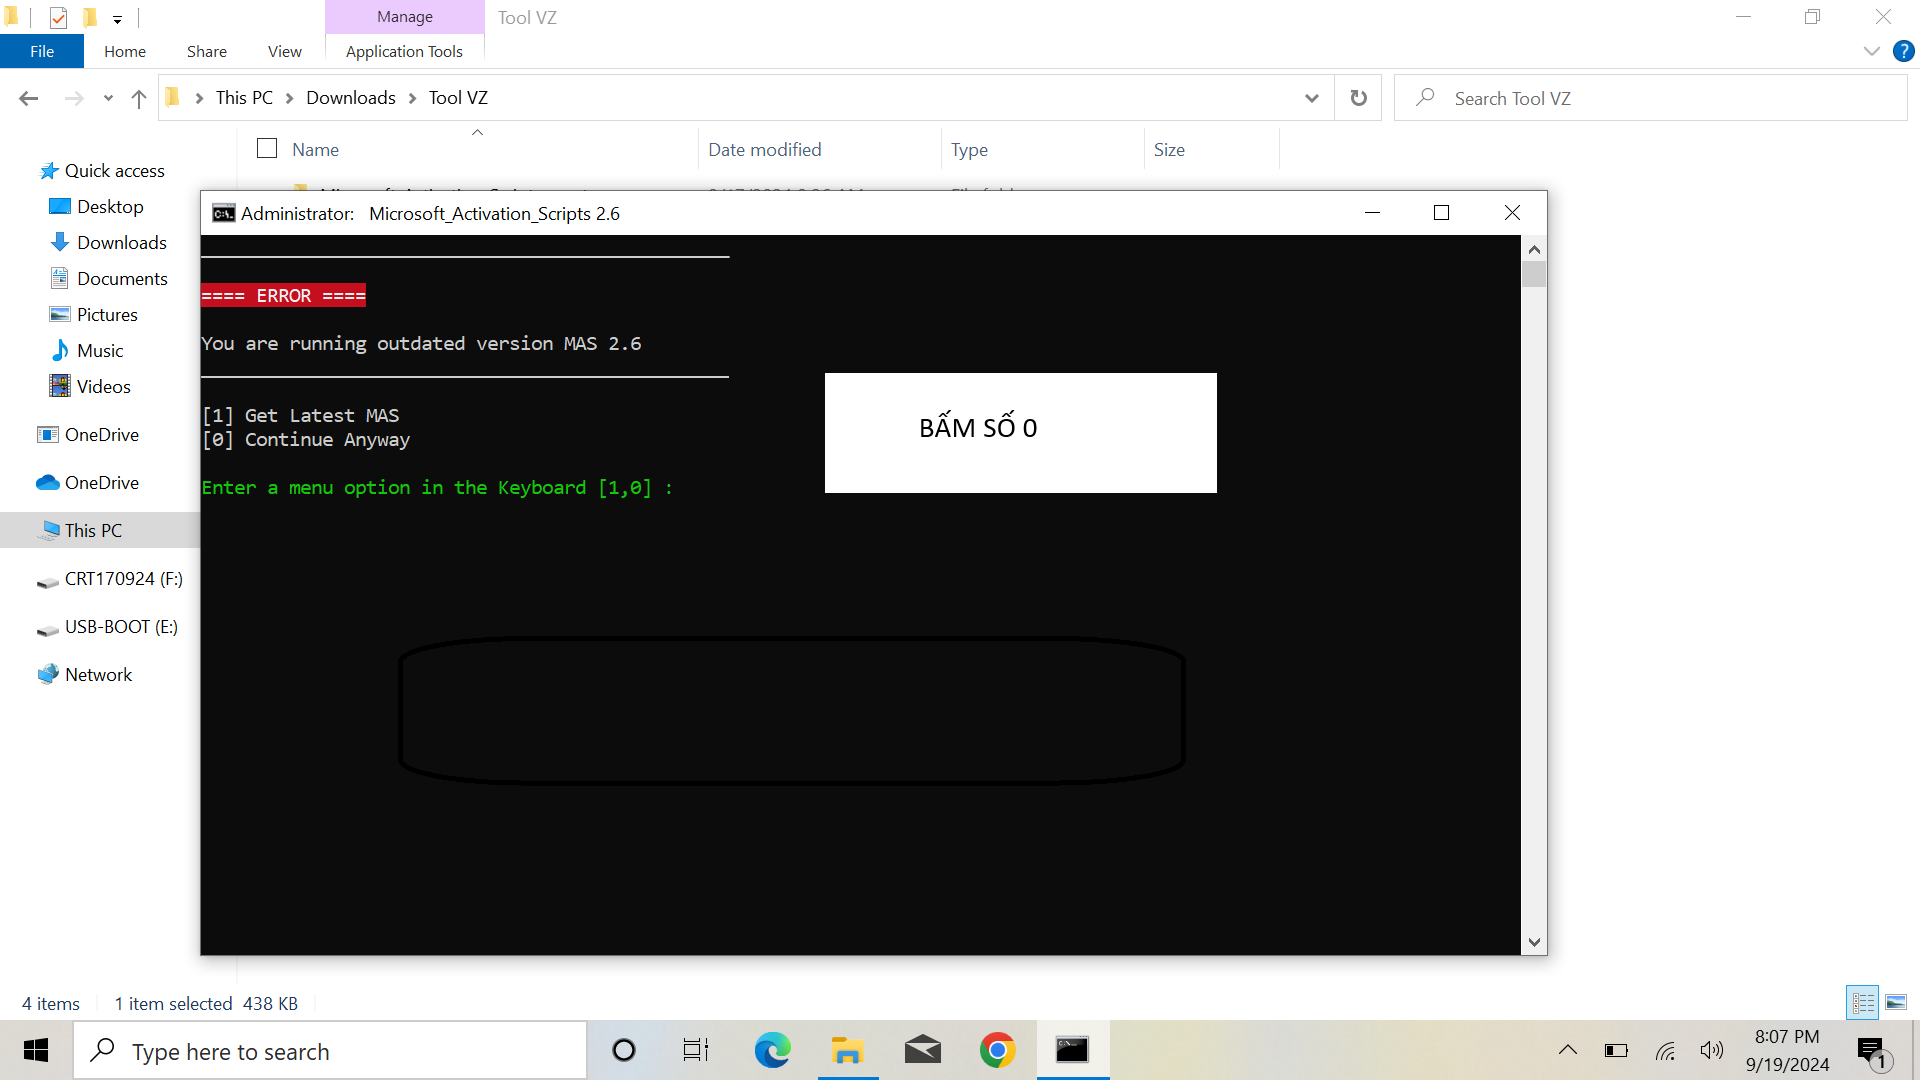This screenshot has height=1080, width=1920.
Task: Click This PC in the address path
Action: pyautogui.click(x=244, y=98)
